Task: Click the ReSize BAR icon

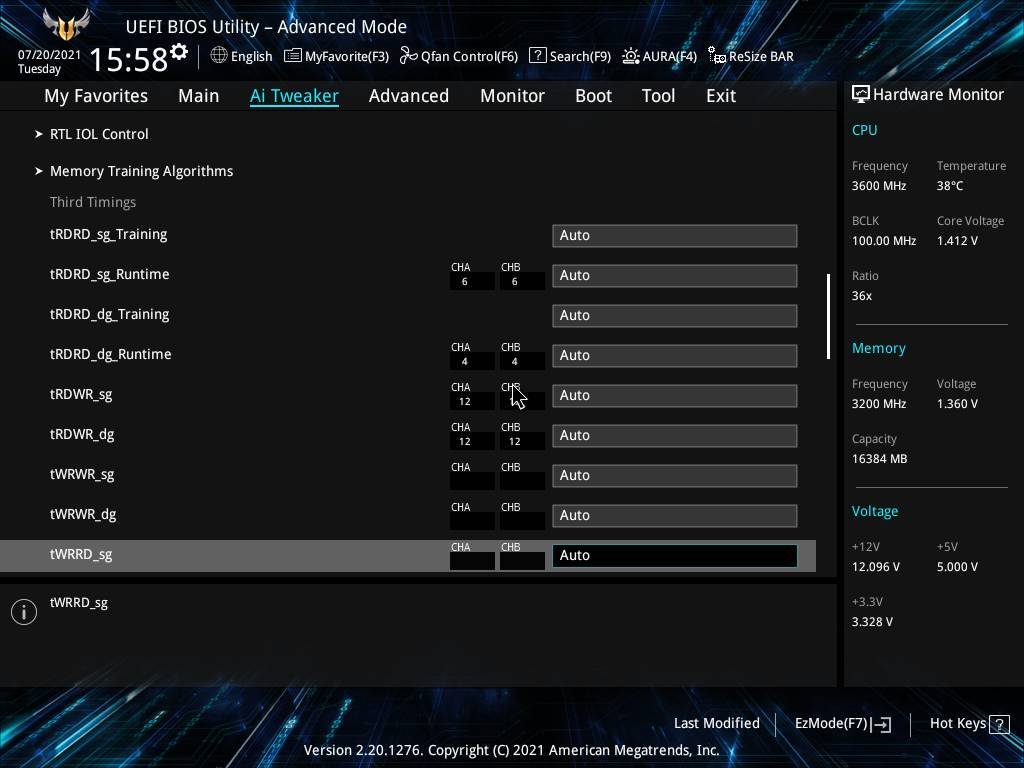Action: click(717, 56)
